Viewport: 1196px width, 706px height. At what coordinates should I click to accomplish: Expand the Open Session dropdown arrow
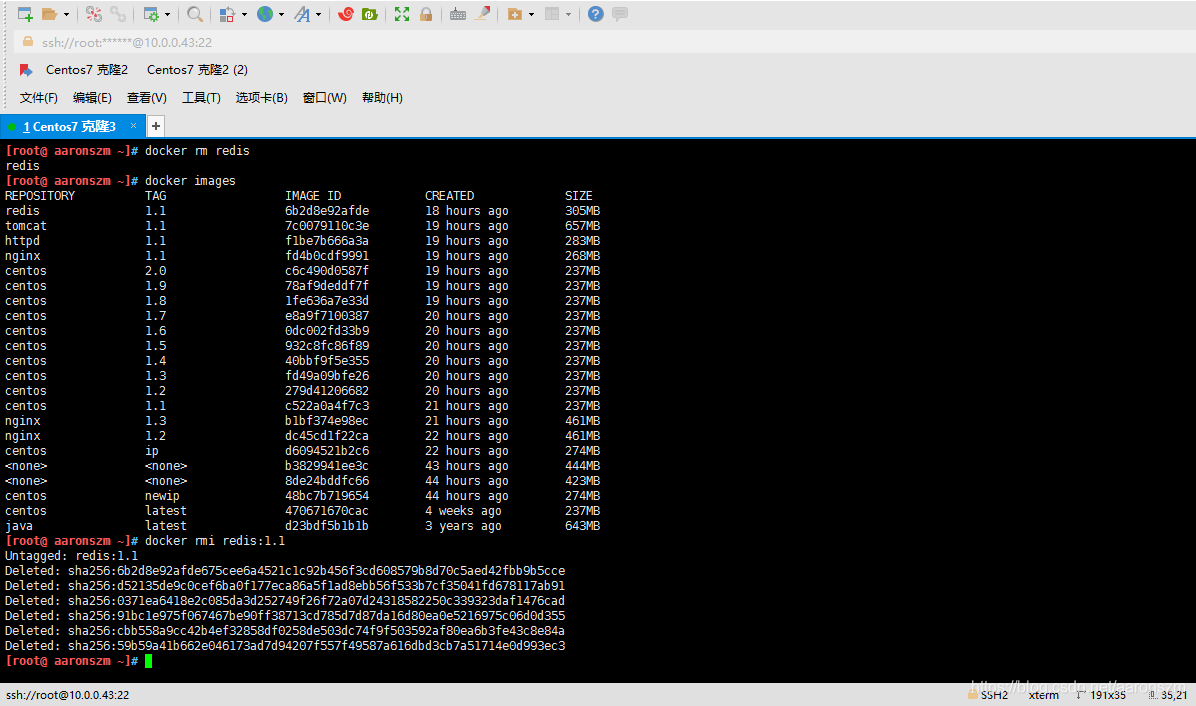[x=66, y=14]
